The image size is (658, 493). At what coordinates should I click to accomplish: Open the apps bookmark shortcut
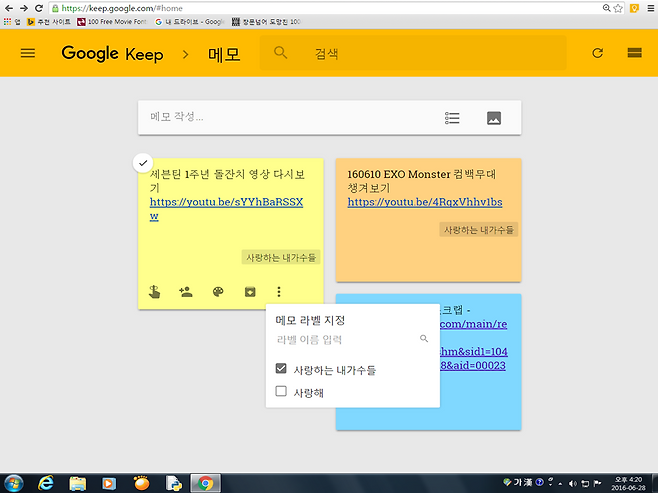(x=12, y=21)
